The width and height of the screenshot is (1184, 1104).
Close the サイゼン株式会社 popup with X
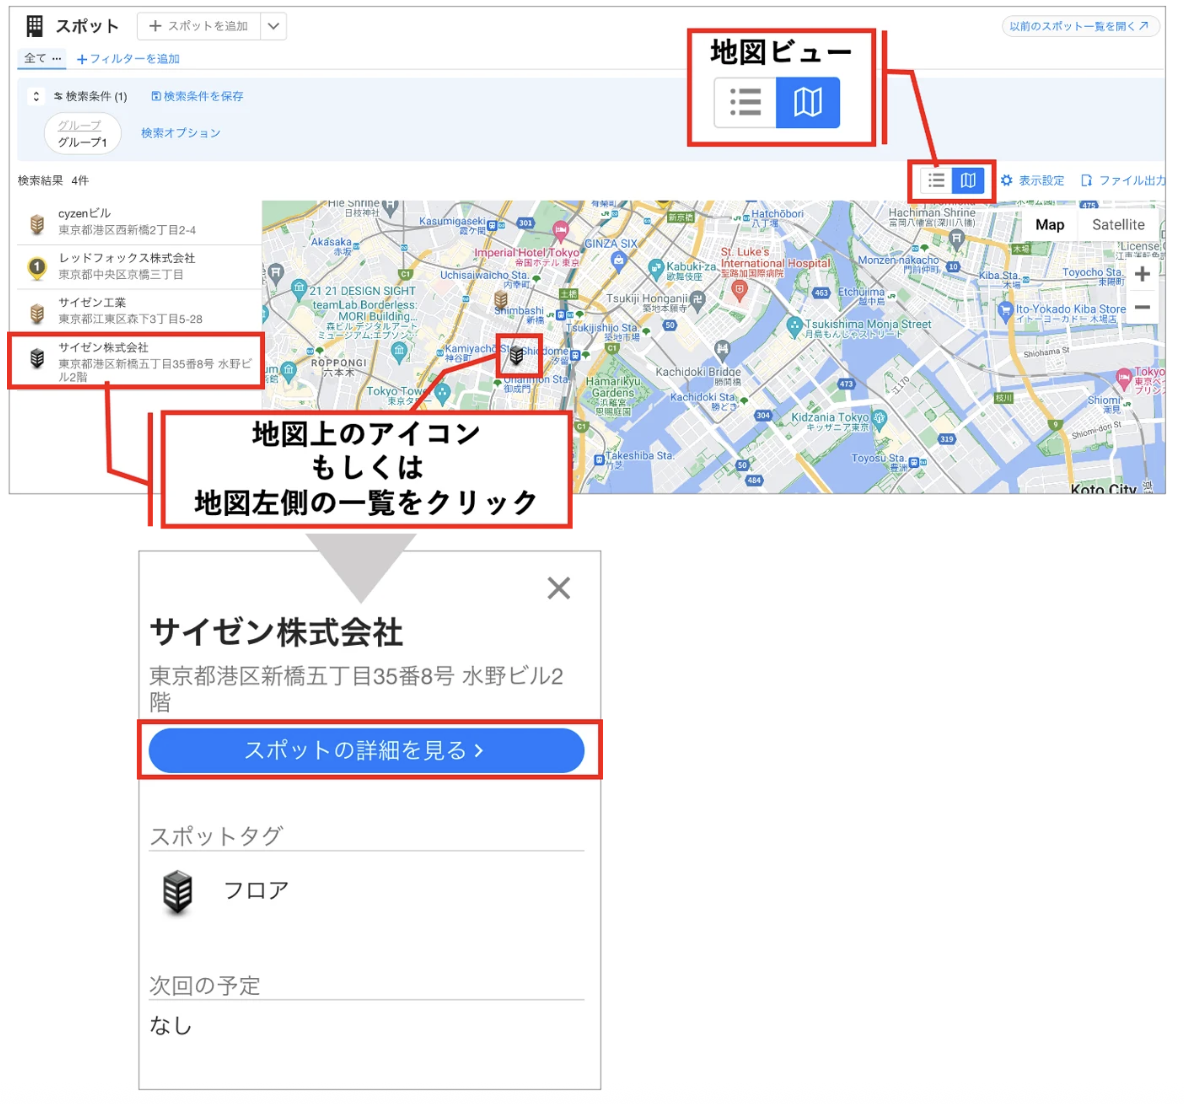point(559,587)
